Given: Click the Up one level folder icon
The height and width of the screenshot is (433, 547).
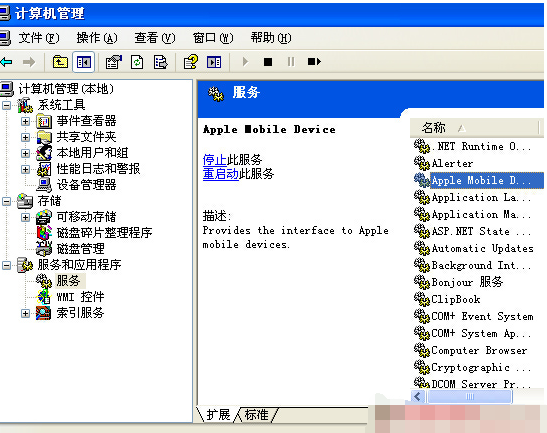Looking at the screenshot, I should pyautogui.click(x=60, y=62).
